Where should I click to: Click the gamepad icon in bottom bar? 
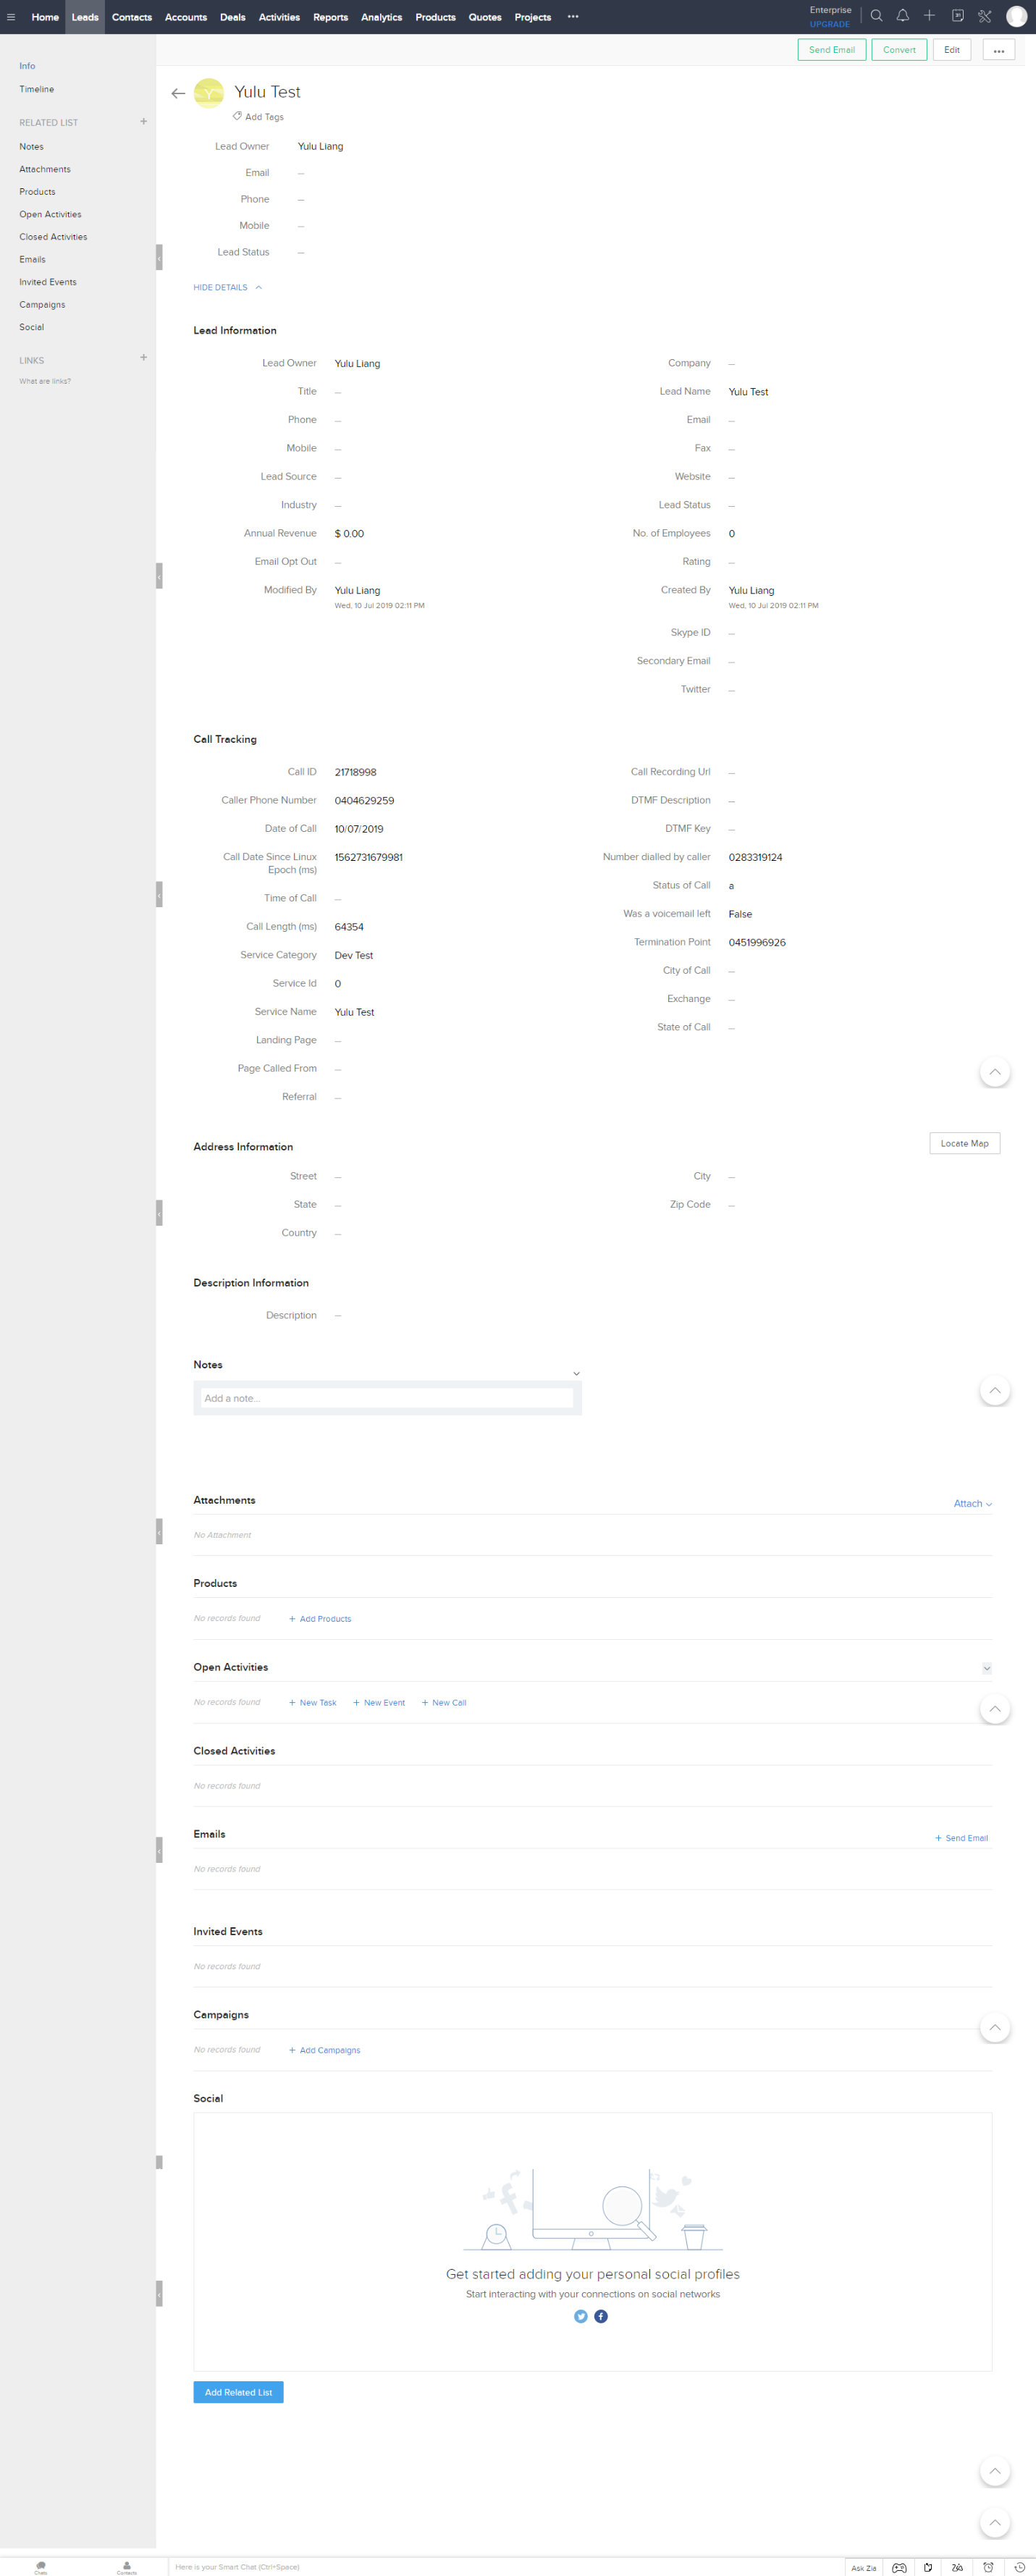pyautogui.click(x=899, y=2567)
